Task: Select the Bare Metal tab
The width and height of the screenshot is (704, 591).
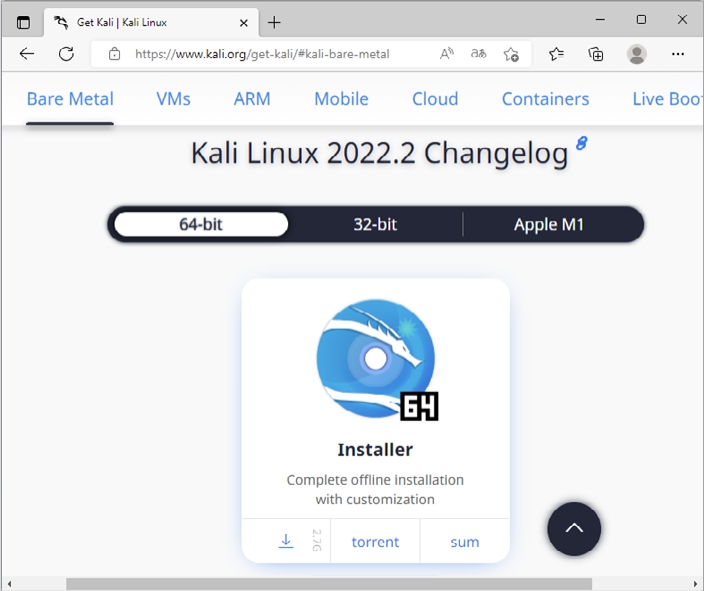Action: 70,99
